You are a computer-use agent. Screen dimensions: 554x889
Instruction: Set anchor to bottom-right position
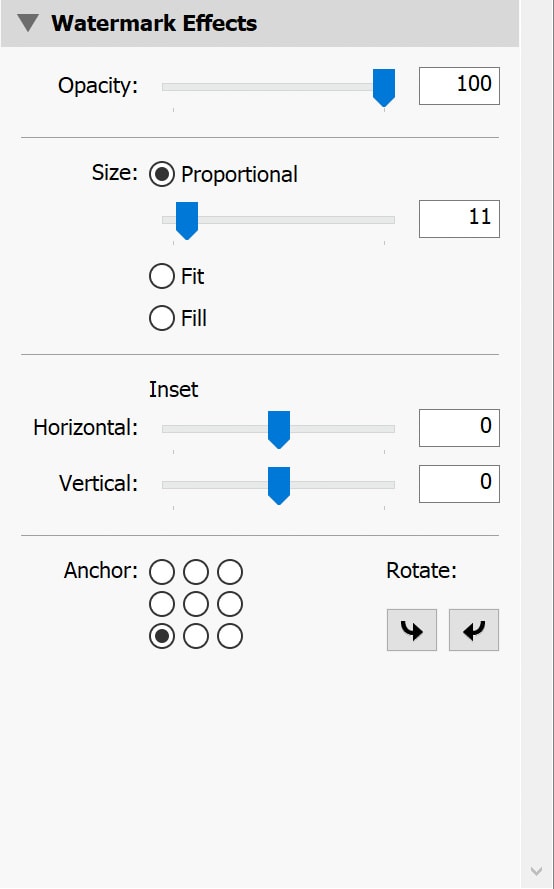[230, 637]
